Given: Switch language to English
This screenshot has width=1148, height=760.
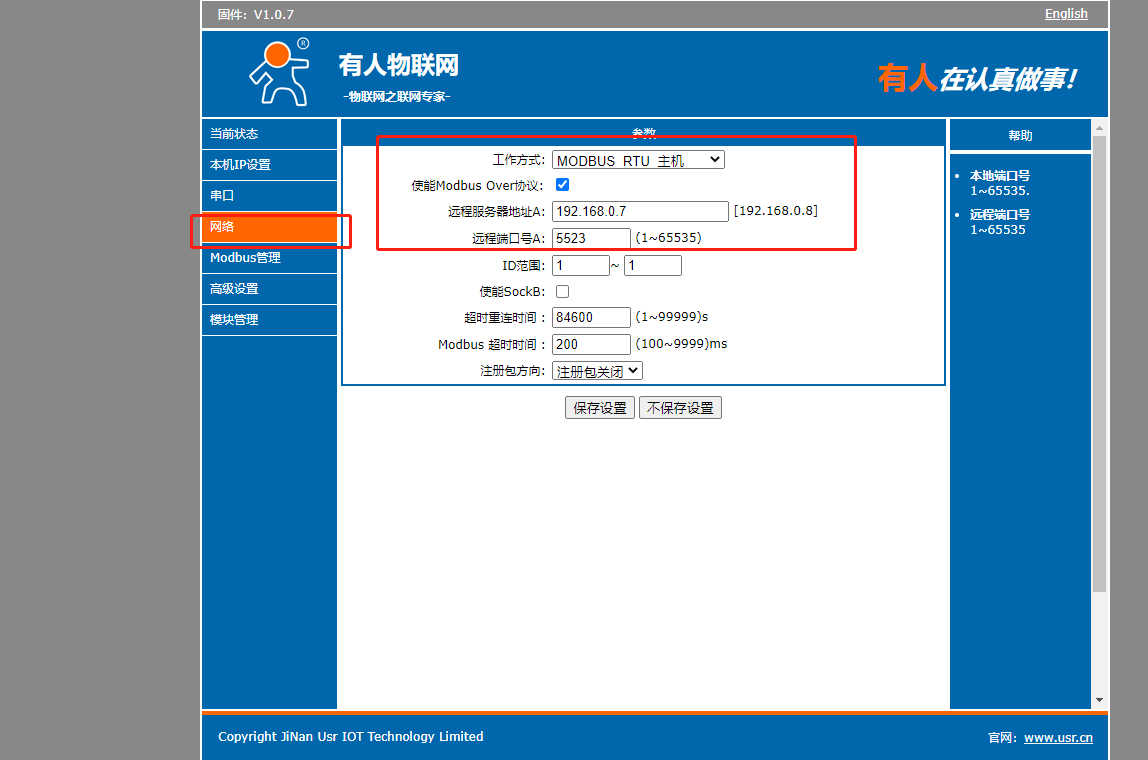Looking at the screenshot, I should coord(1066,14).
